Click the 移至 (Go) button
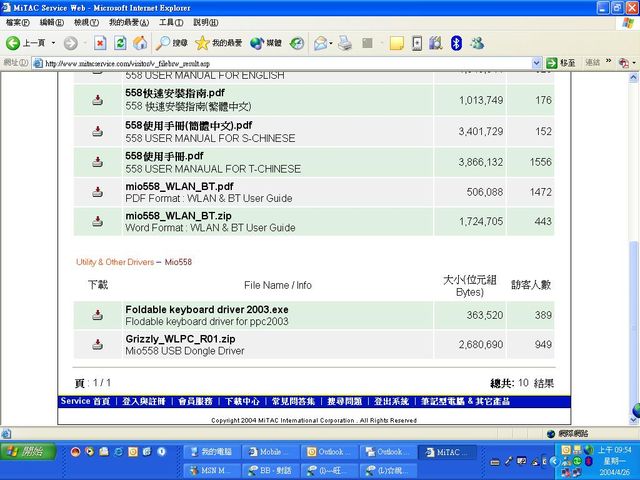This screenshot has width=640, height=480. point(561,63)
